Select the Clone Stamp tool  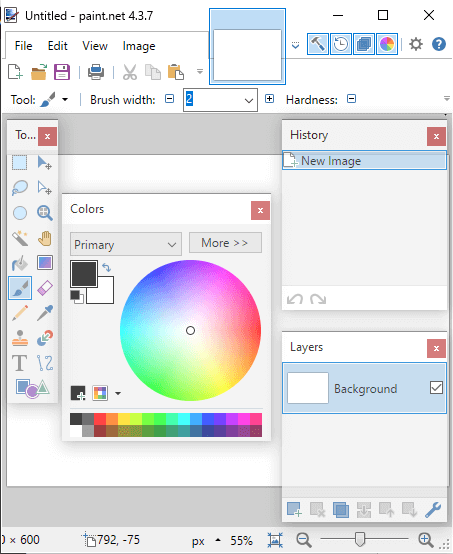coord(20,338)
